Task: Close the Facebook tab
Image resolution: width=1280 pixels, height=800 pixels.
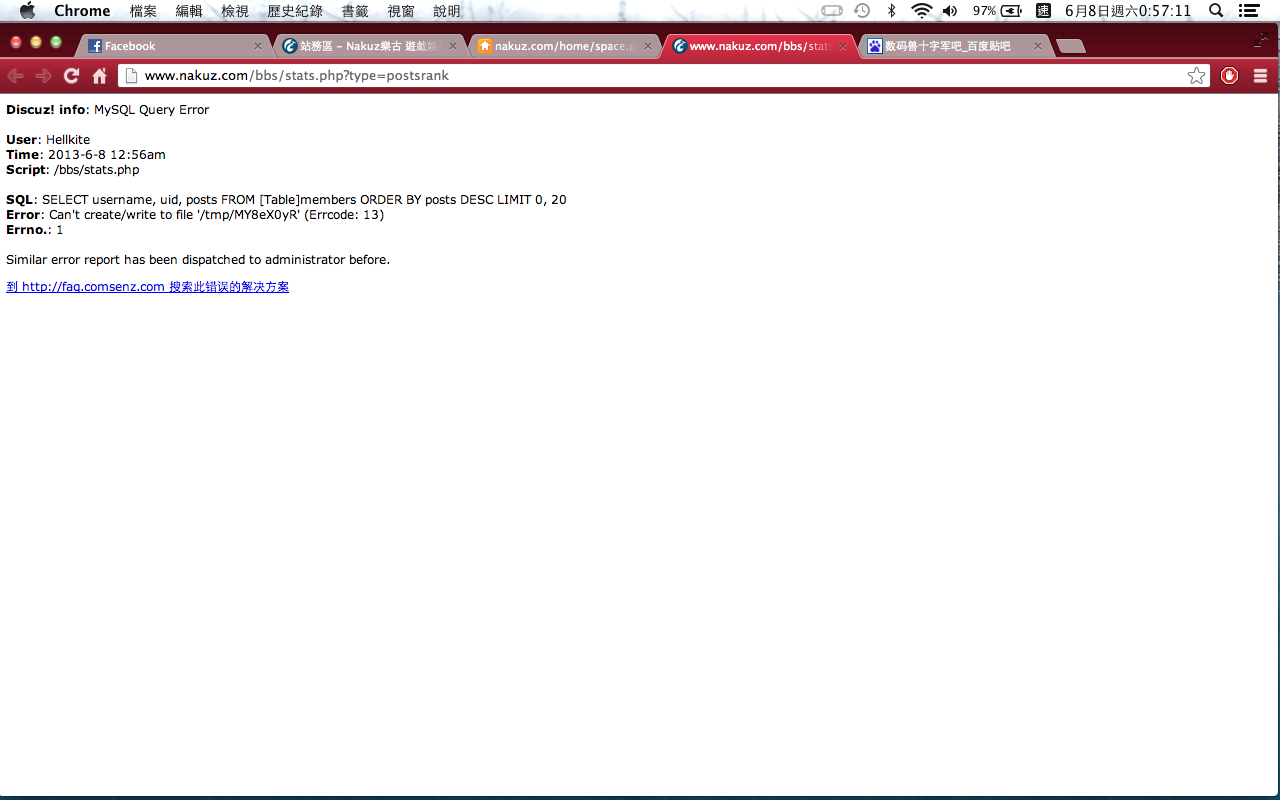Action: (x=257, y=46)
